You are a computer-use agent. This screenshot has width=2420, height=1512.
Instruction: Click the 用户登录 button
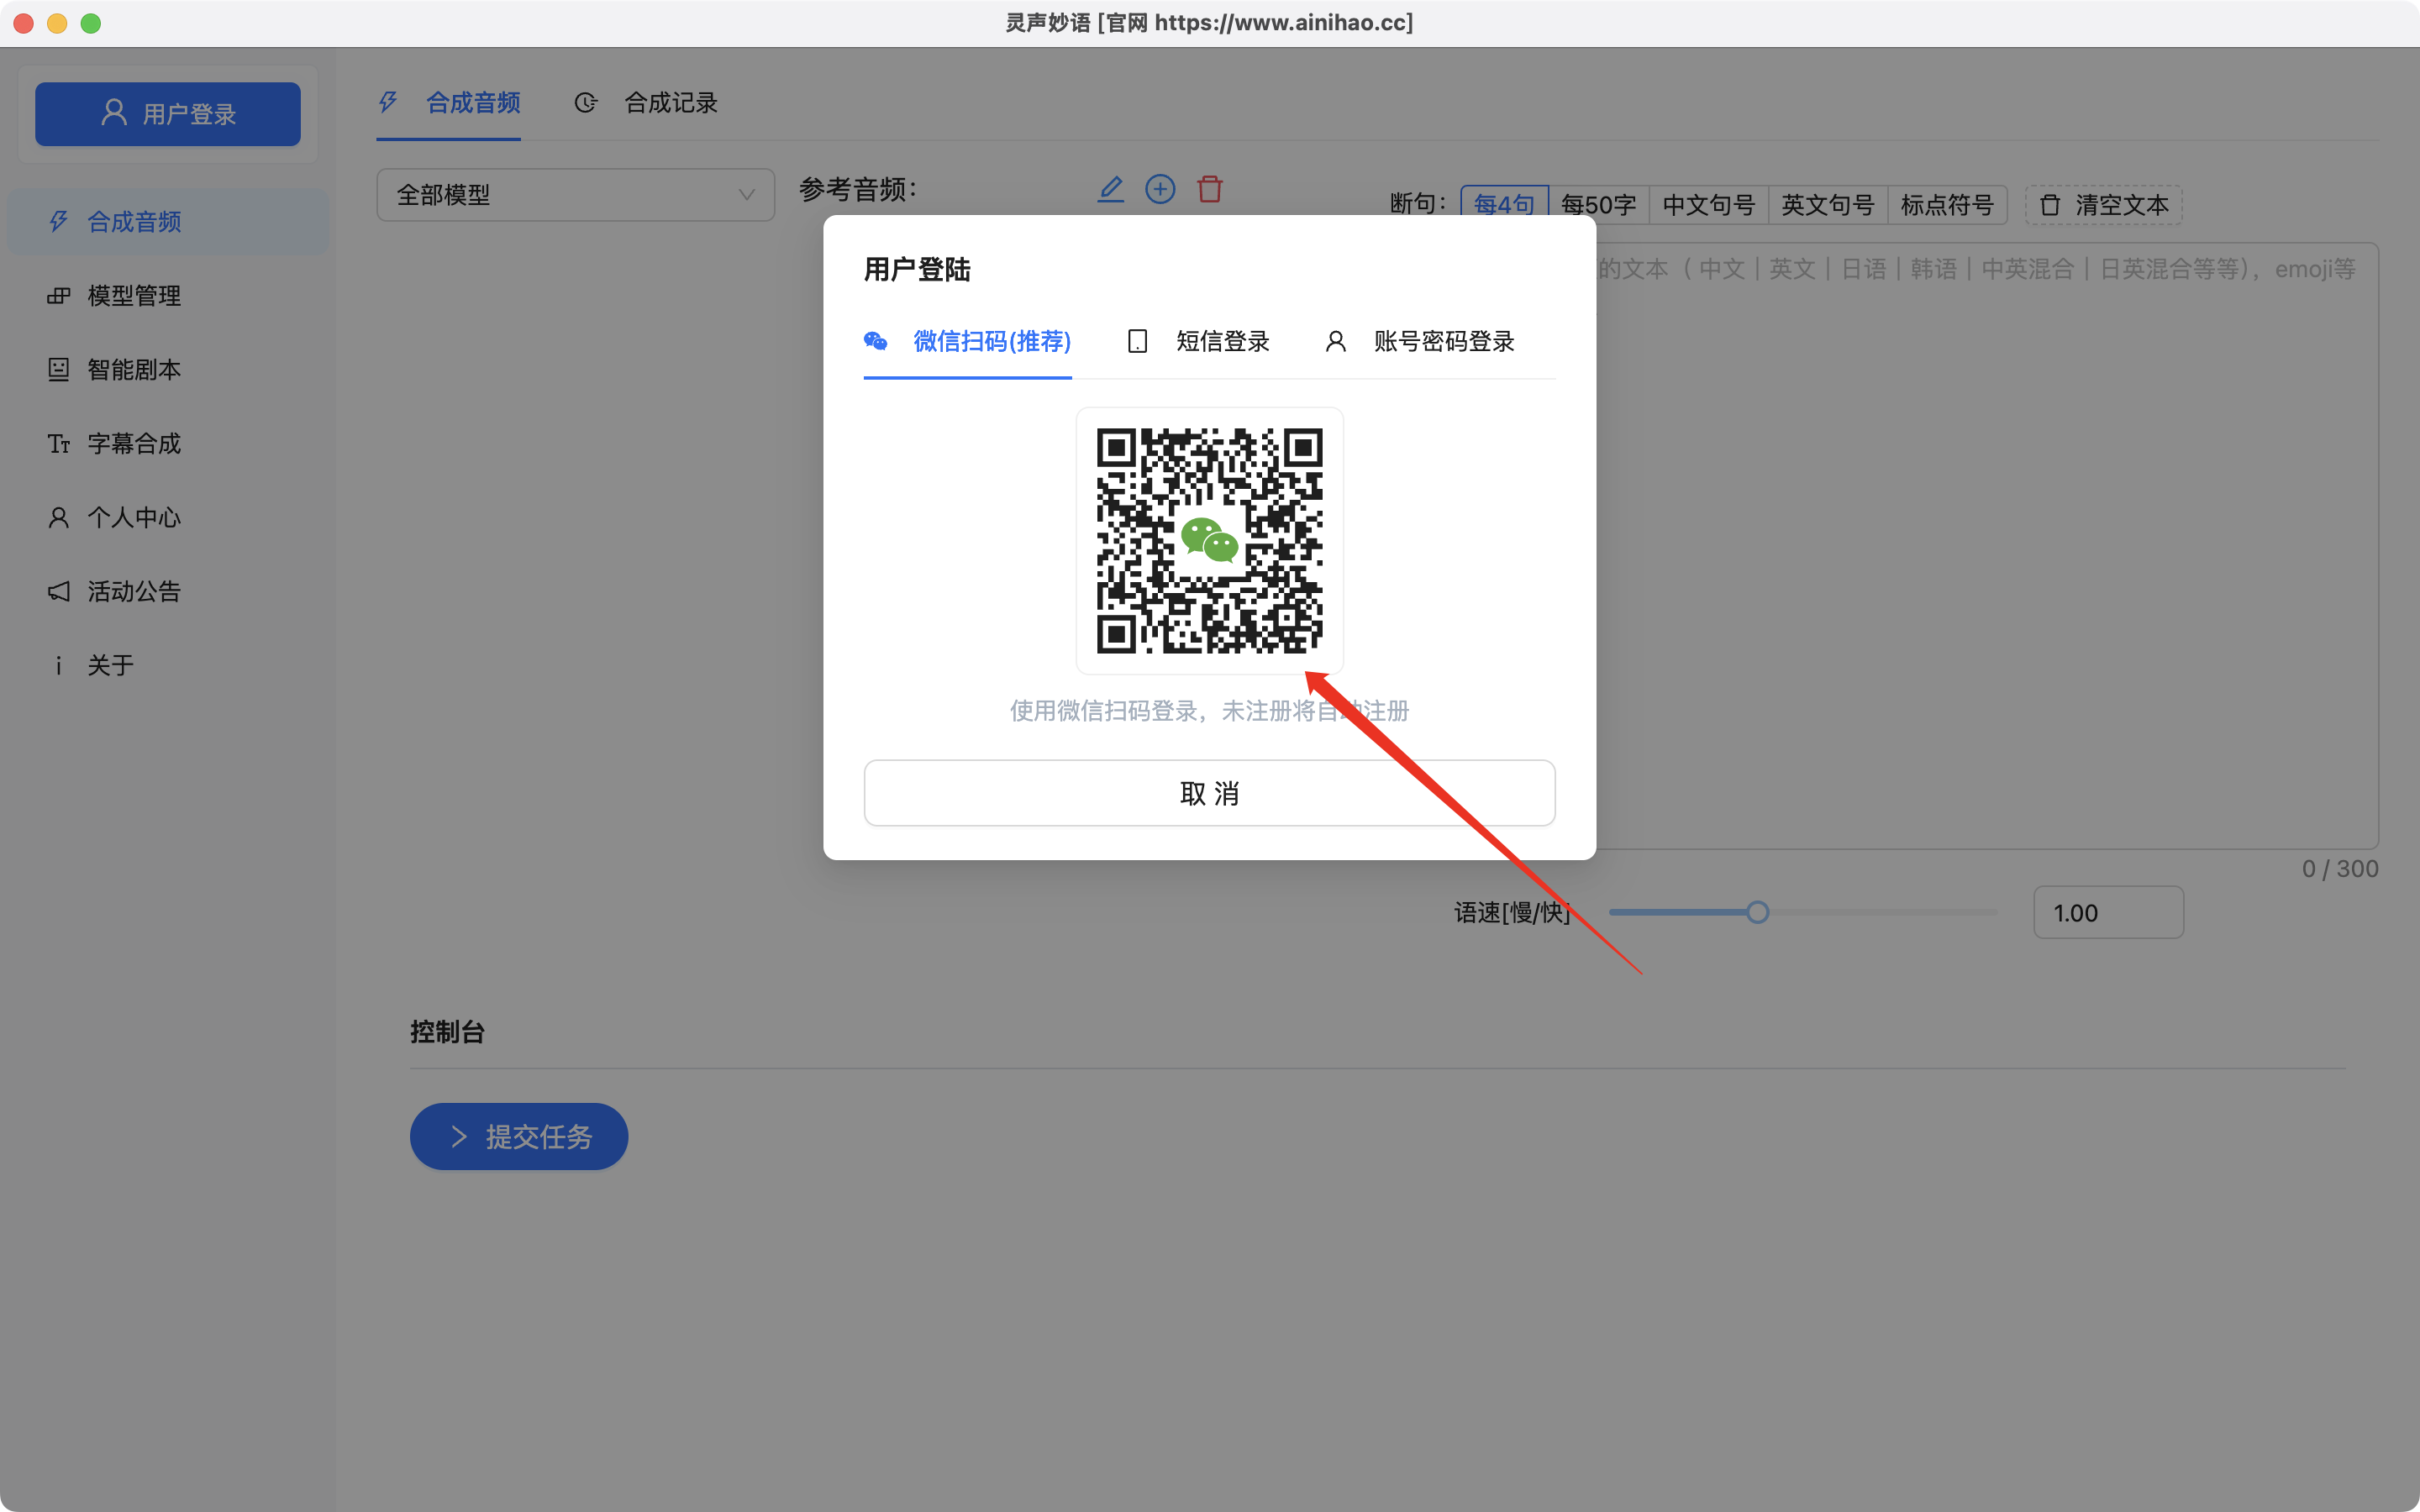[x=168, y=114]
